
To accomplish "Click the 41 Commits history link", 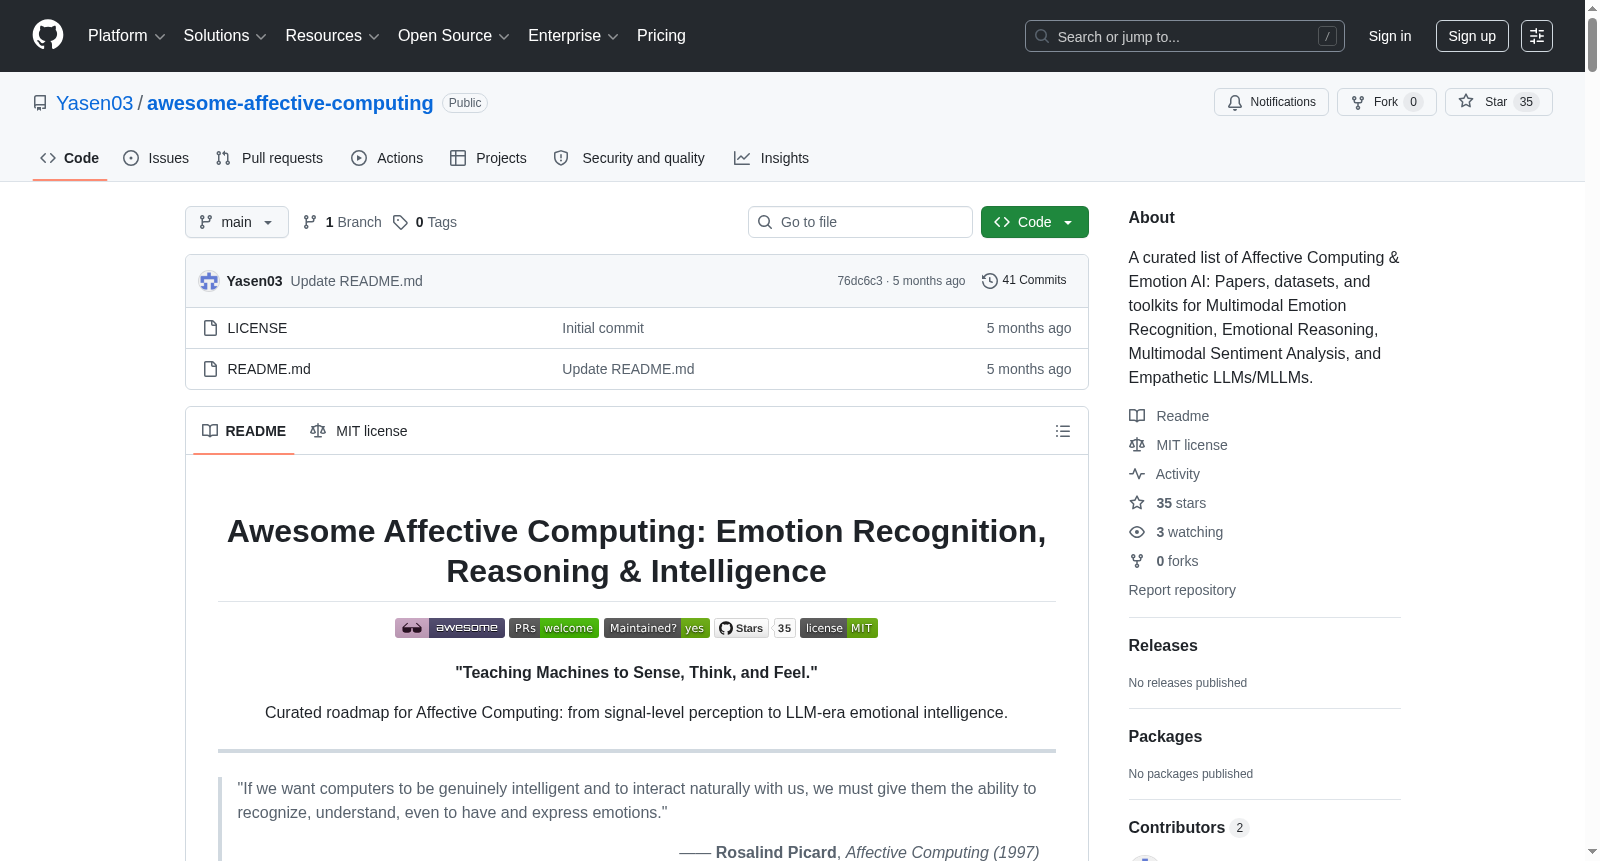I will (1024, 280).
